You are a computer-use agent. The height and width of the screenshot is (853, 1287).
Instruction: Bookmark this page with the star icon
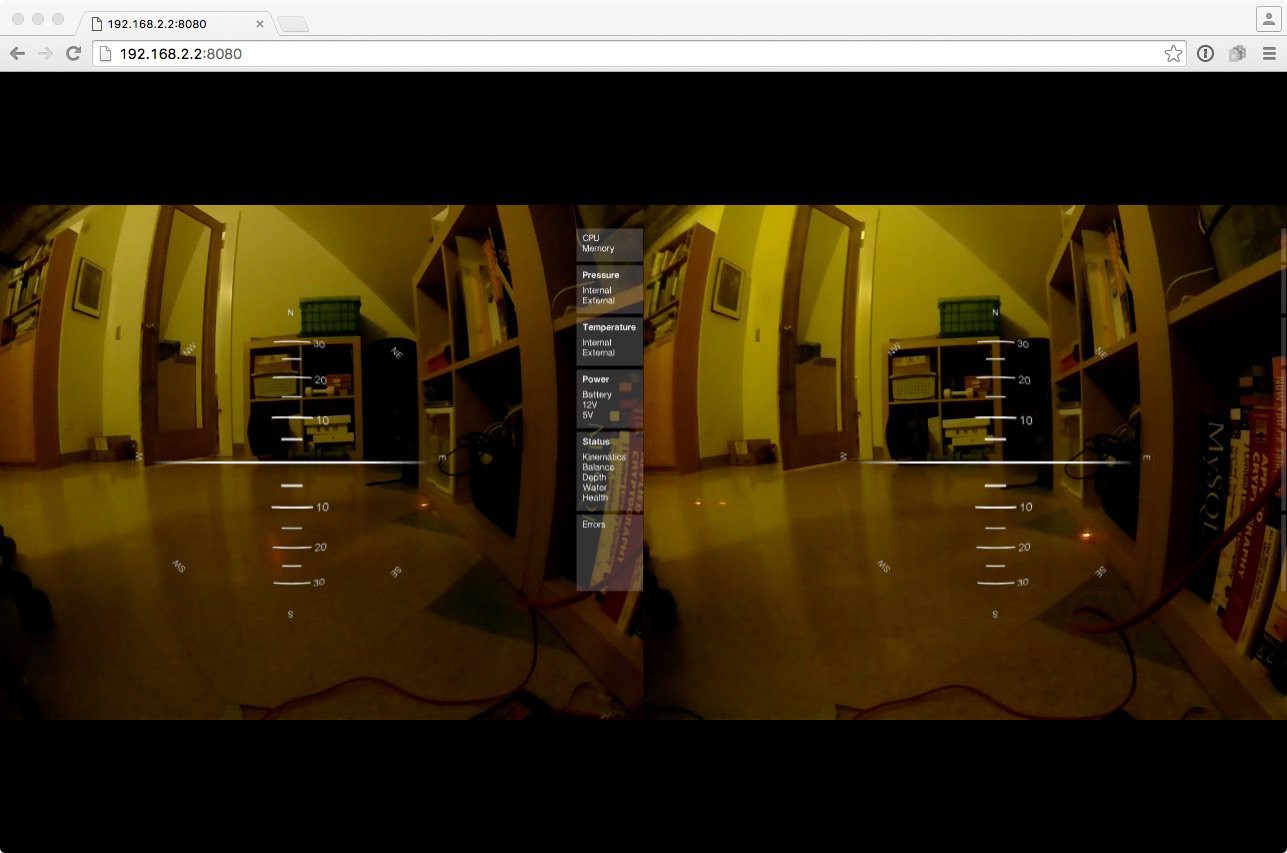(x=1173, y=54)
